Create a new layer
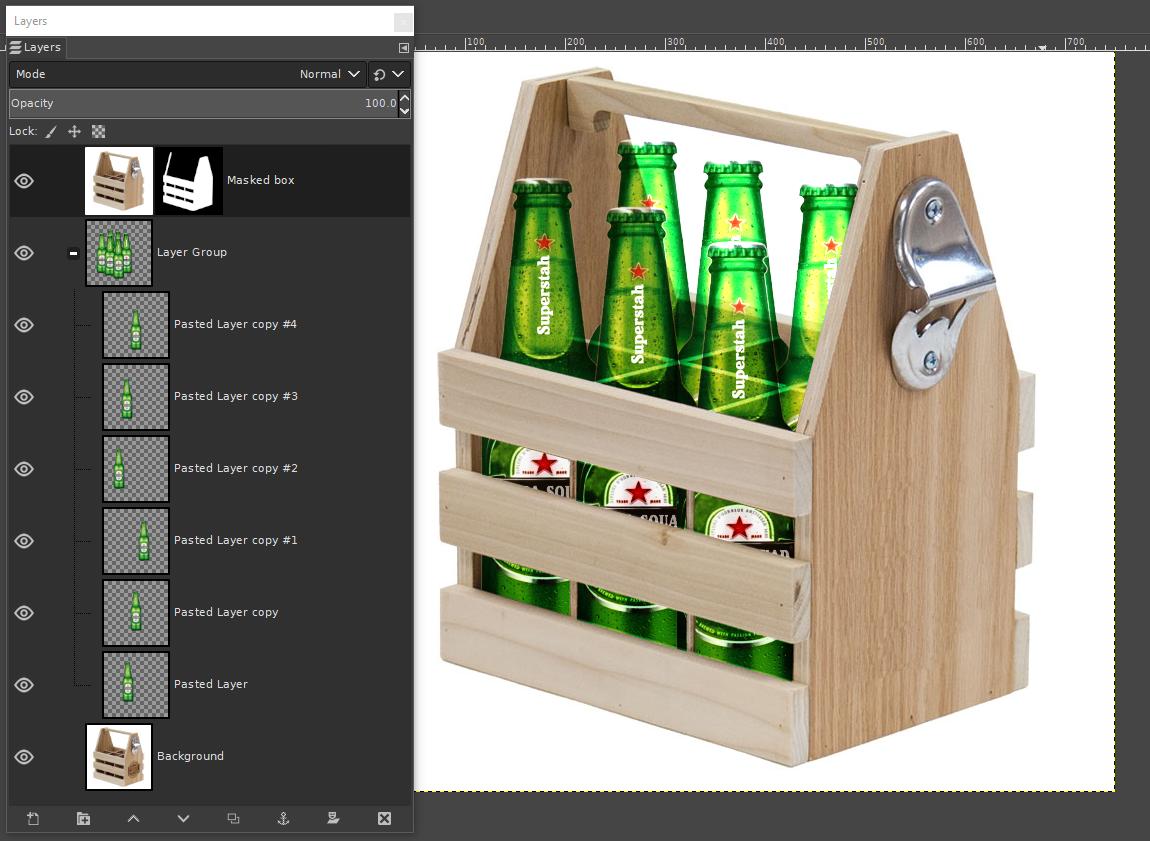Image resolution: width=1150 pixels, height=841 pixels. [33, 818]
